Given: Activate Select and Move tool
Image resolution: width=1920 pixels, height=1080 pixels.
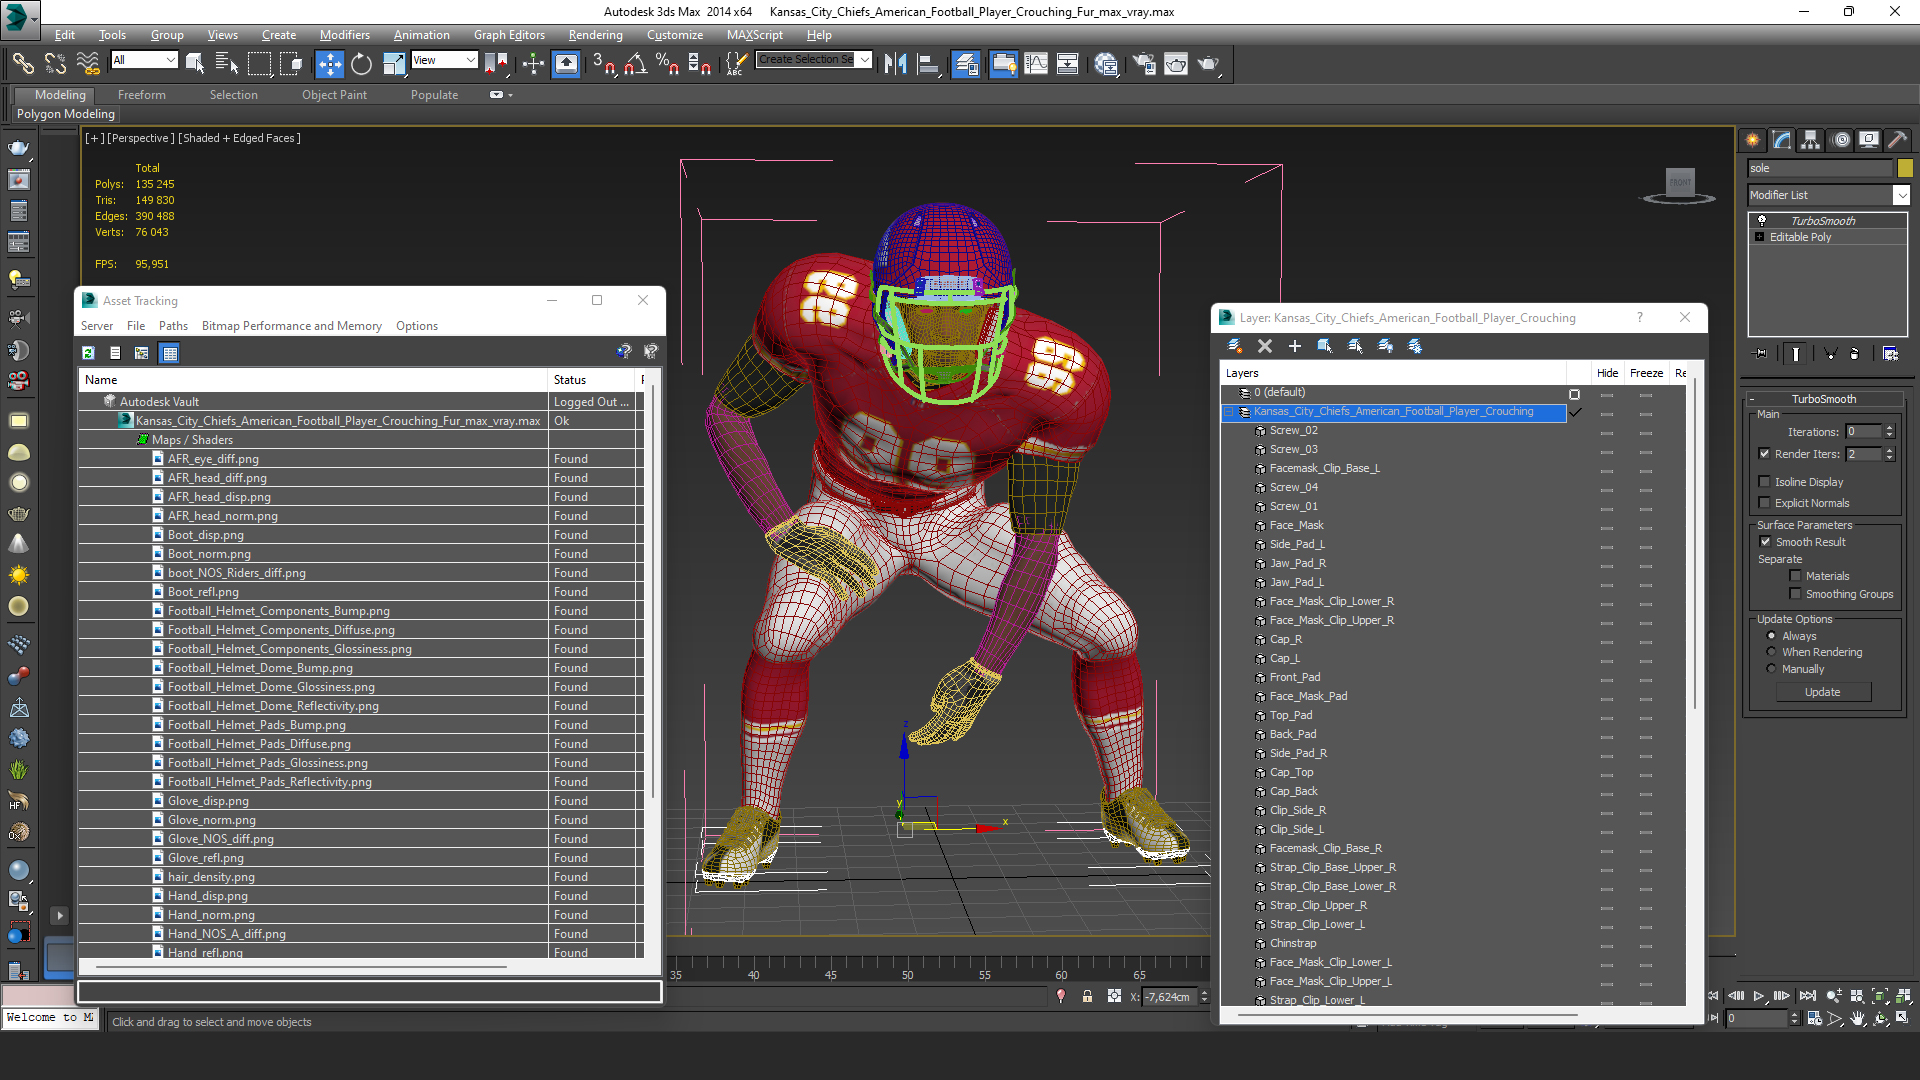Looking at the screenshot, I should pyautogui.click(x=329, y=64).
